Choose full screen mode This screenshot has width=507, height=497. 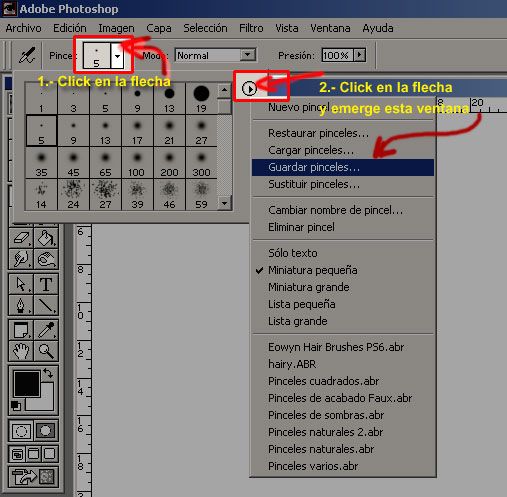(x=49, y=454)
